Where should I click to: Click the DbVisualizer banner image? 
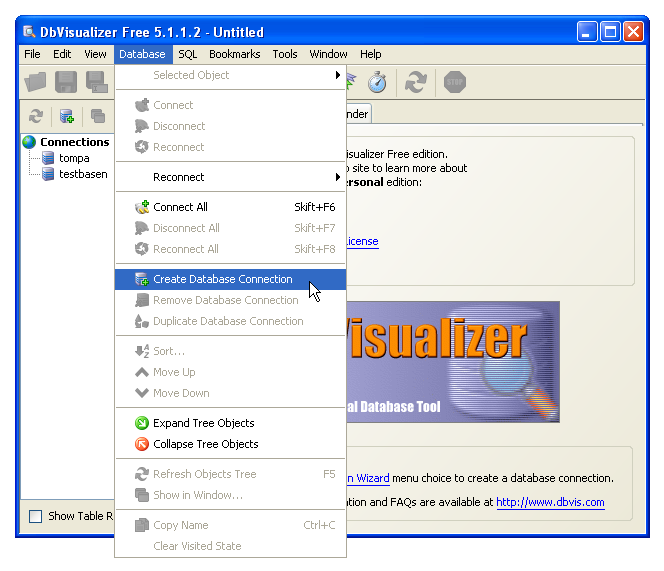coord(453,362)
